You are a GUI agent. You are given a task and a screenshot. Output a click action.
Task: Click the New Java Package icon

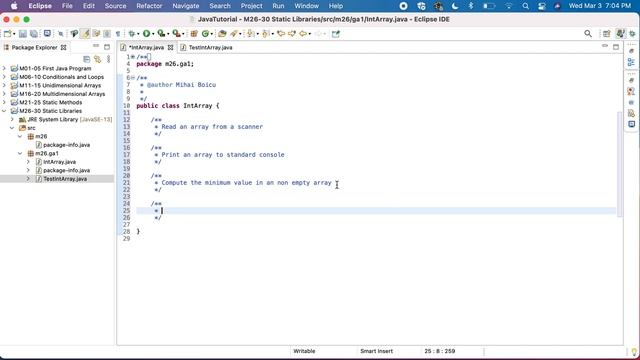pos(194,34)
